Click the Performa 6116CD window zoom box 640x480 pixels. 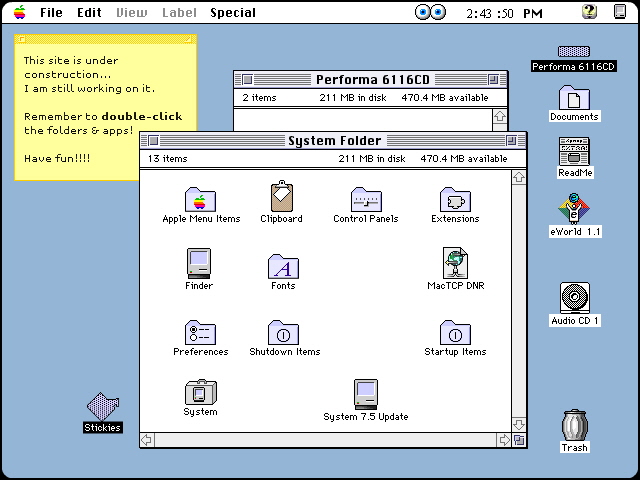(493, 80)
